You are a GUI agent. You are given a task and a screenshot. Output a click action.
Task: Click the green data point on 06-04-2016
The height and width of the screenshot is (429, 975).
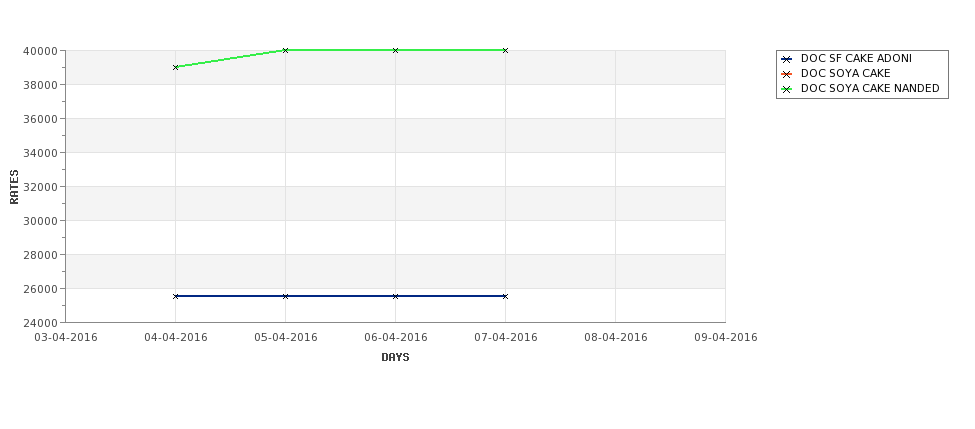pyautogui.click(x=395, y=50)
